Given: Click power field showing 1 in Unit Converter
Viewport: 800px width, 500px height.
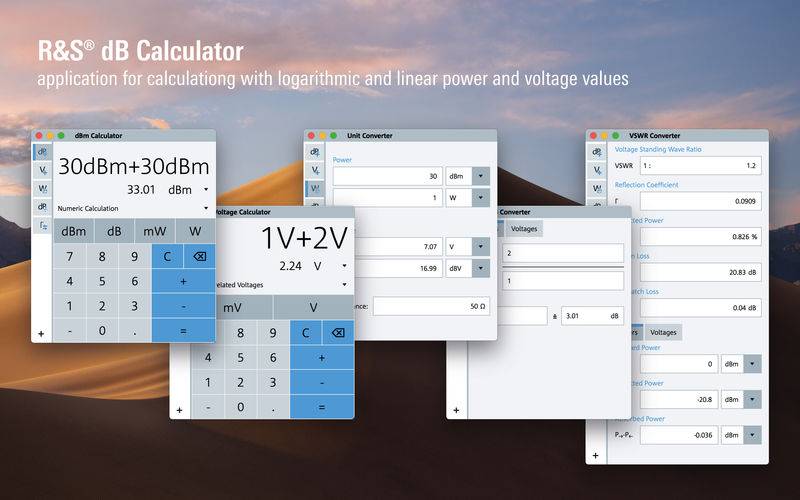Looking at the screenshot, I should [x=388, y=197].
